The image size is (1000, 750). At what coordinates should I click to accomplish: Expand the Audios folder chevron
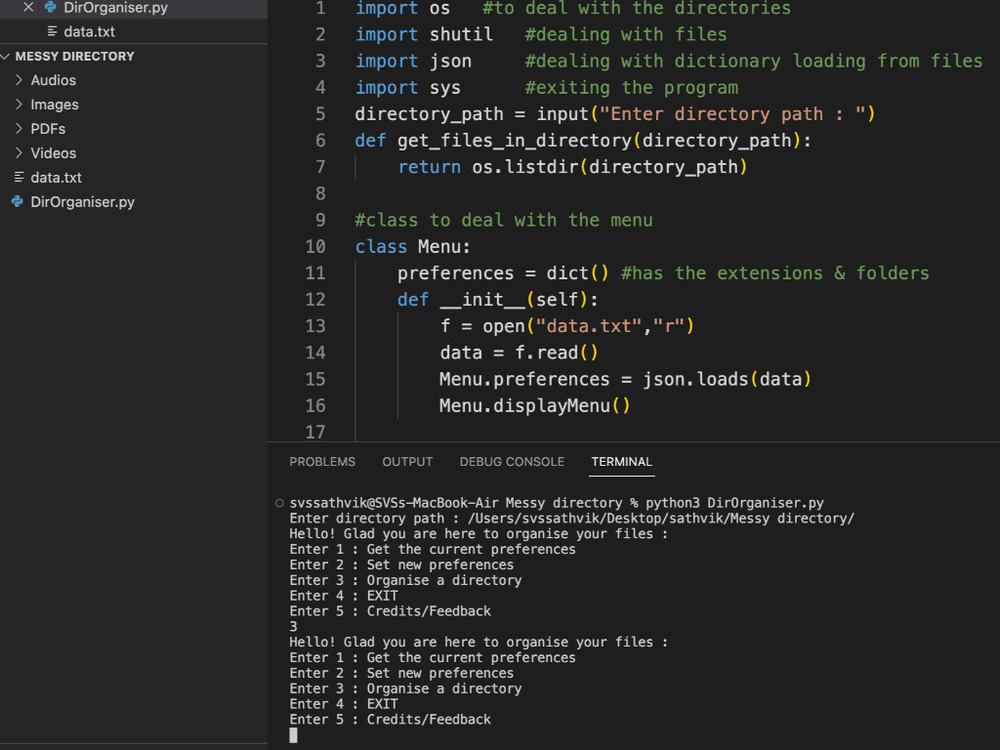18,80
